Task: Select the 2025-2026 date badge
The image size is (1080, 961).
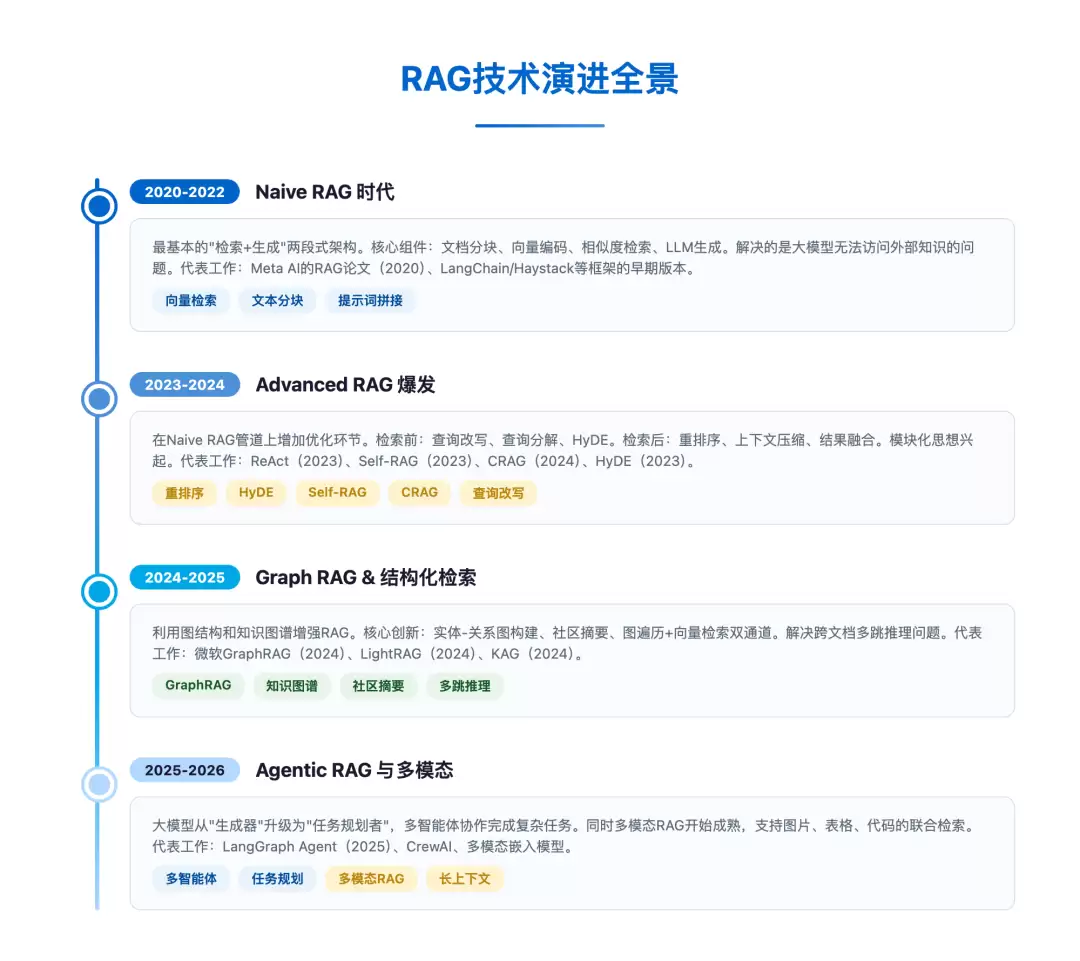Action: [185, 770]
